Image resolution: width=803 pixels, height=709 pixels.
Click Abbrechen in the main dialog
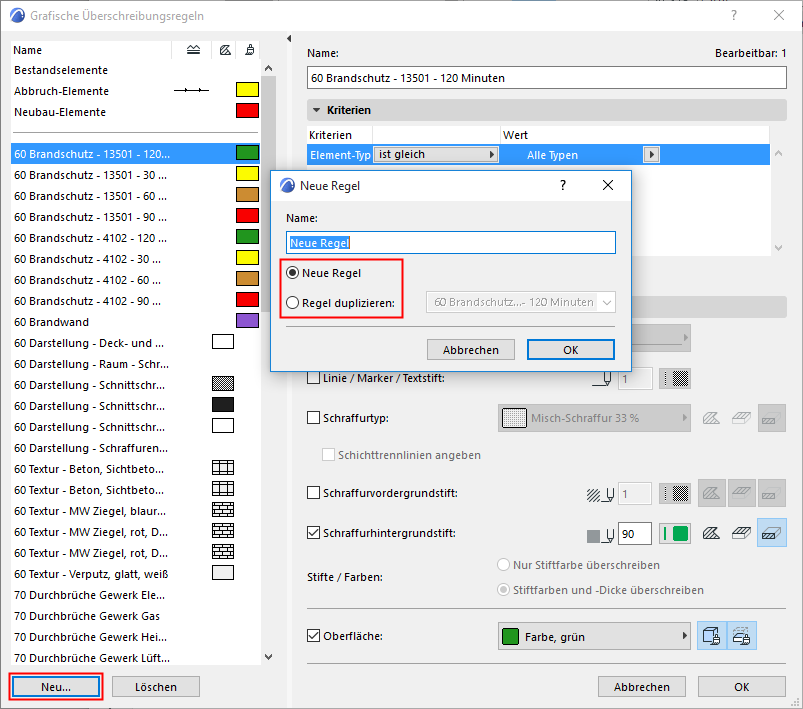(642, 687)
